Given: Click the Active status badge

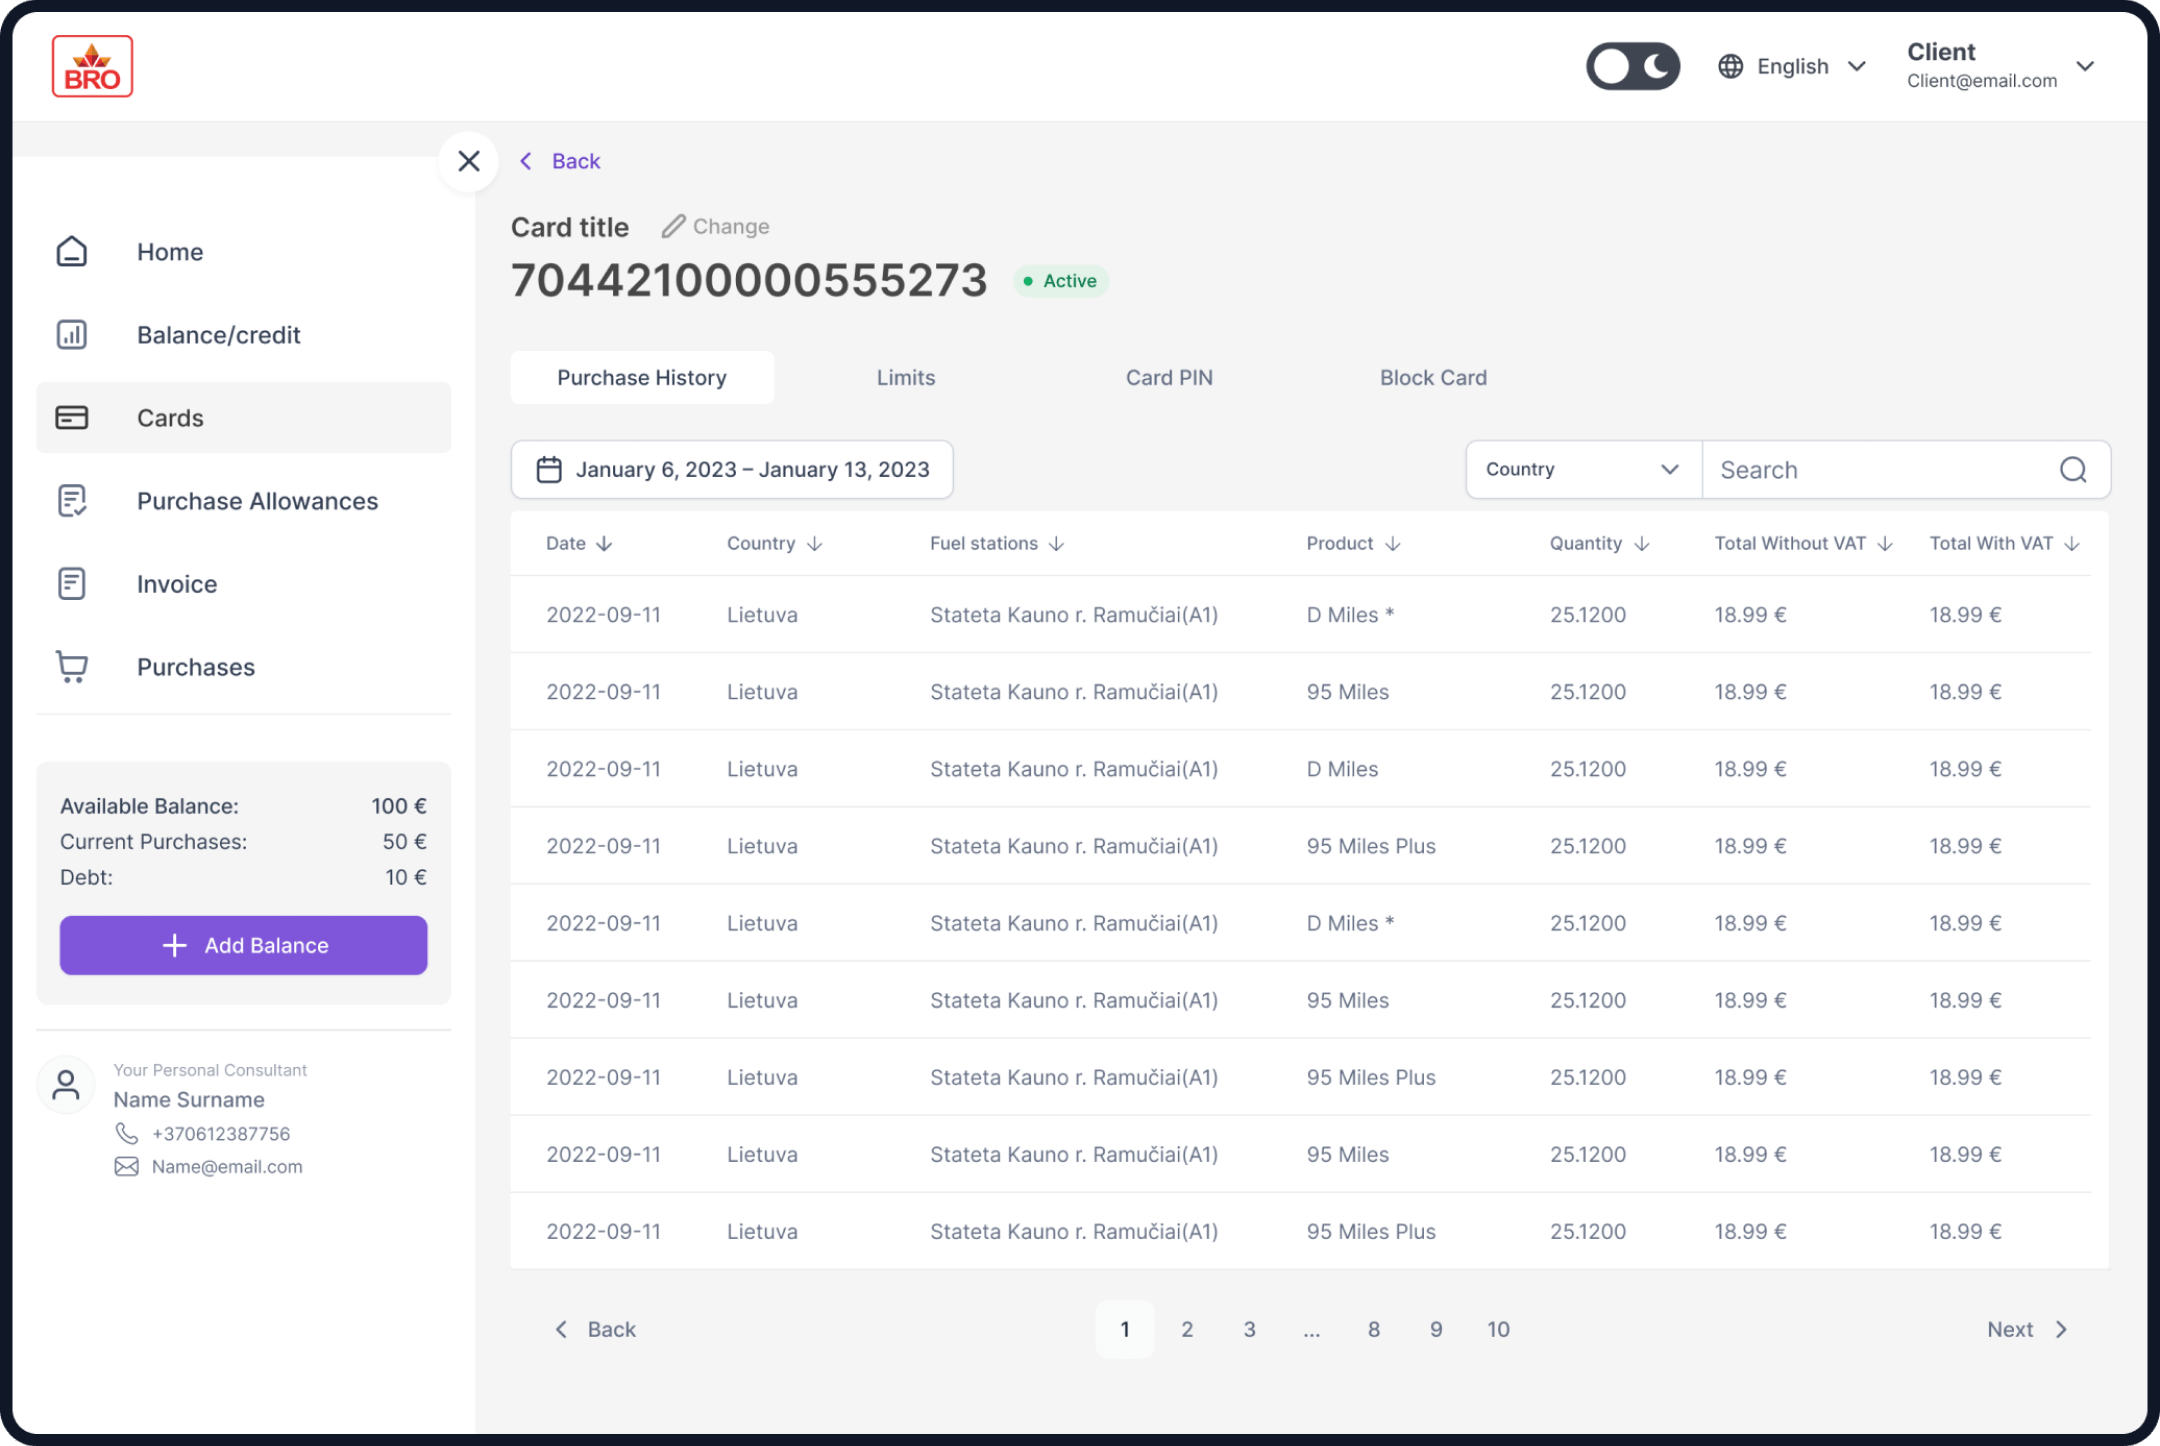Looking at the screenshot, I should [x=1061, y=281].
